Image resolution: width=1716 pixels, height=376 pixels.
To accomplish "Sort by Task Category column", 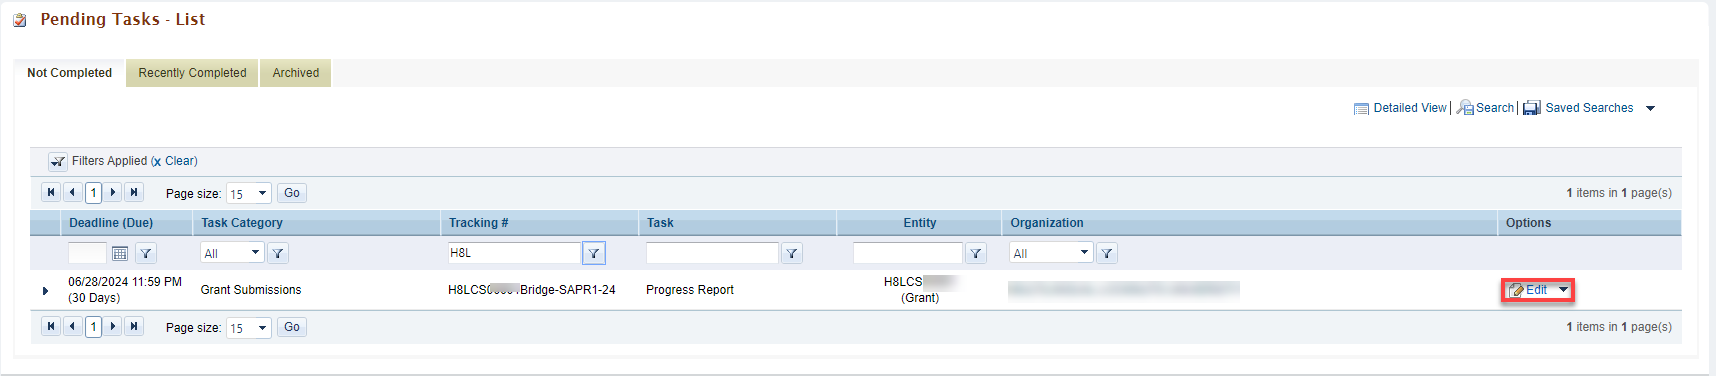I will (242, 223).
